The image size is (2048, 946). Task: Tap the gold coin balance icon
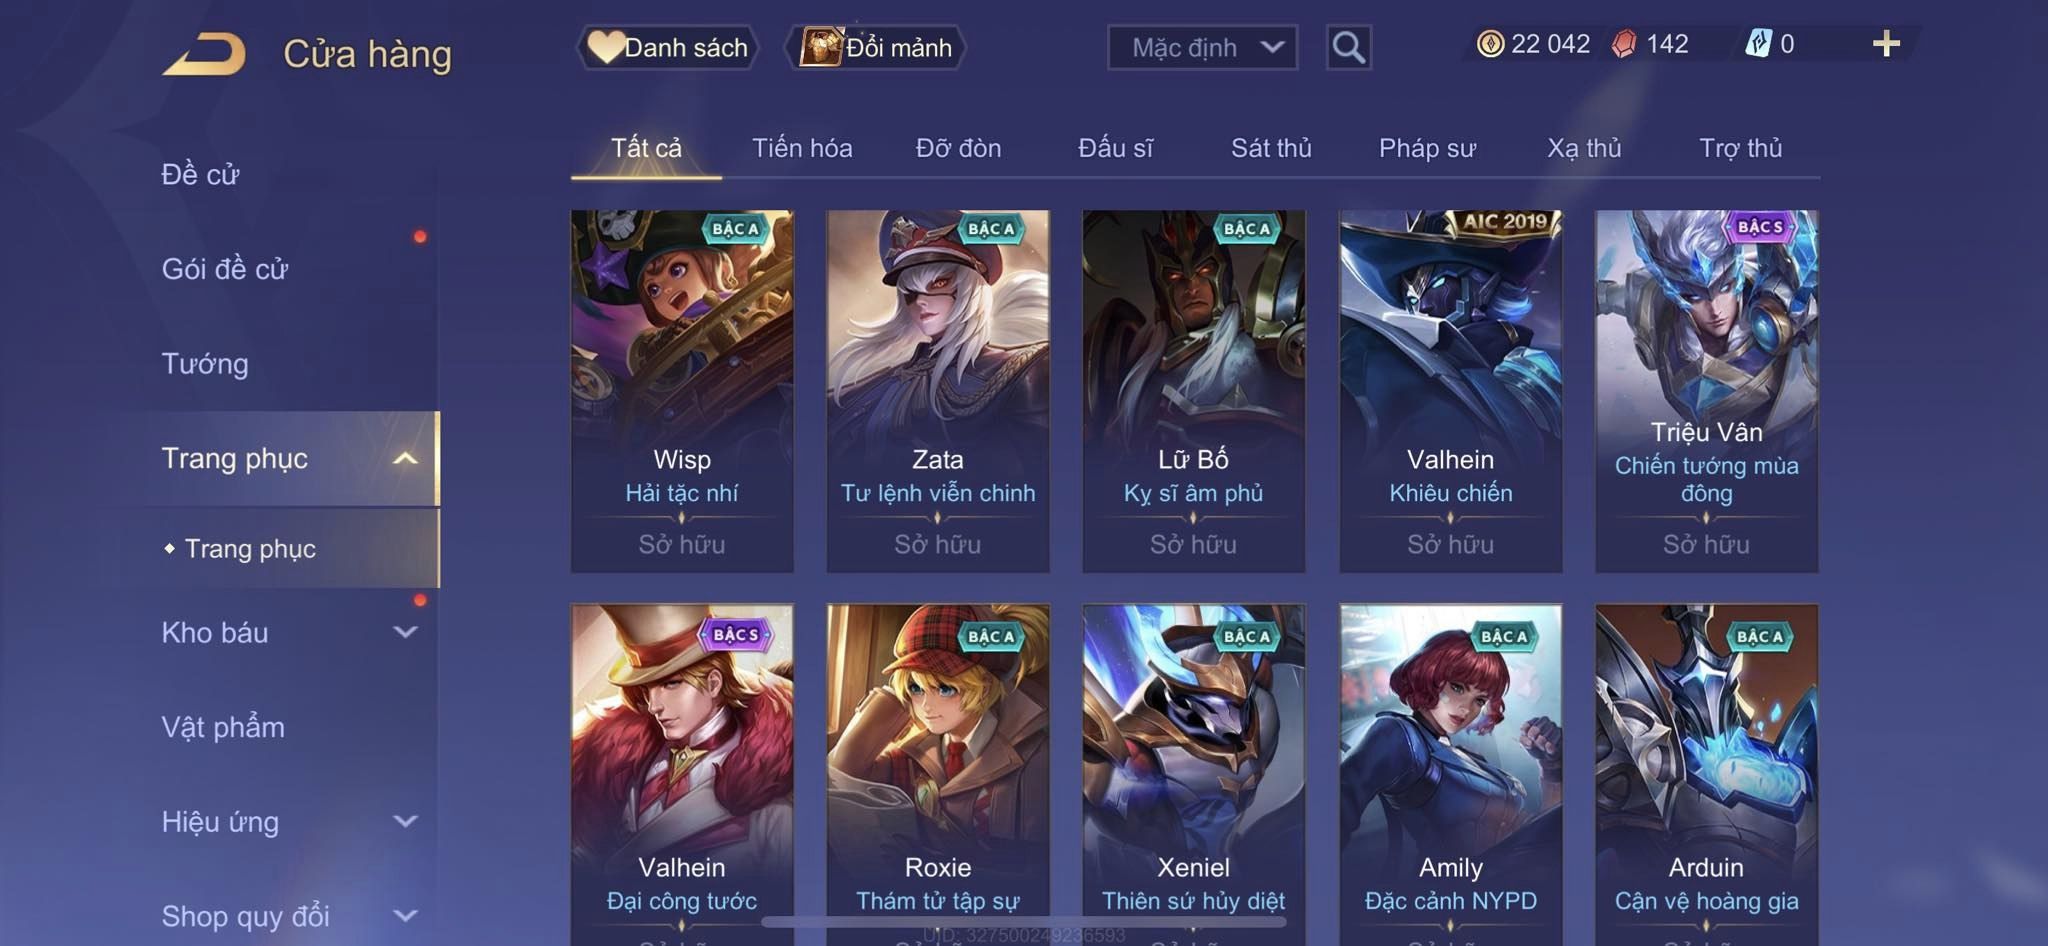click(x=1490, y=44)
